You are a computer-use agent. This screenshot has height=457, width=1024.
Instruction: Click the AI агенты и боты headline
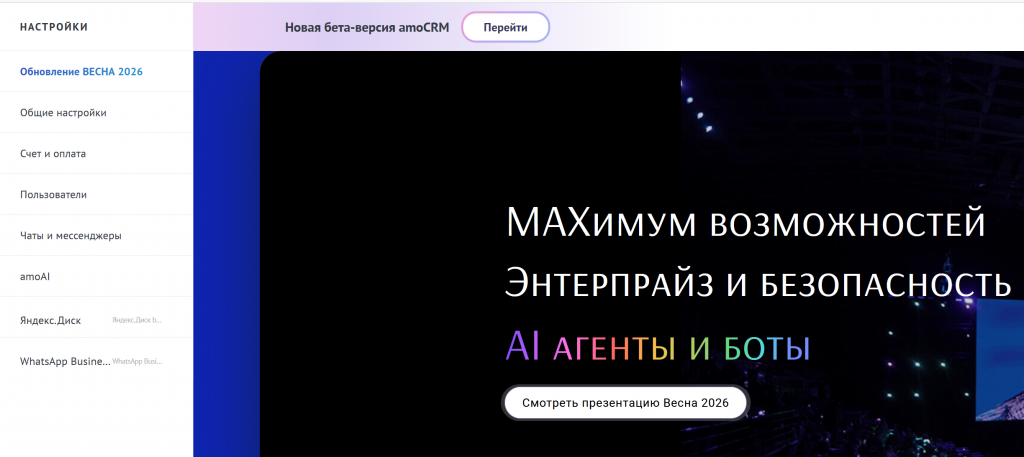click(658, 347)
